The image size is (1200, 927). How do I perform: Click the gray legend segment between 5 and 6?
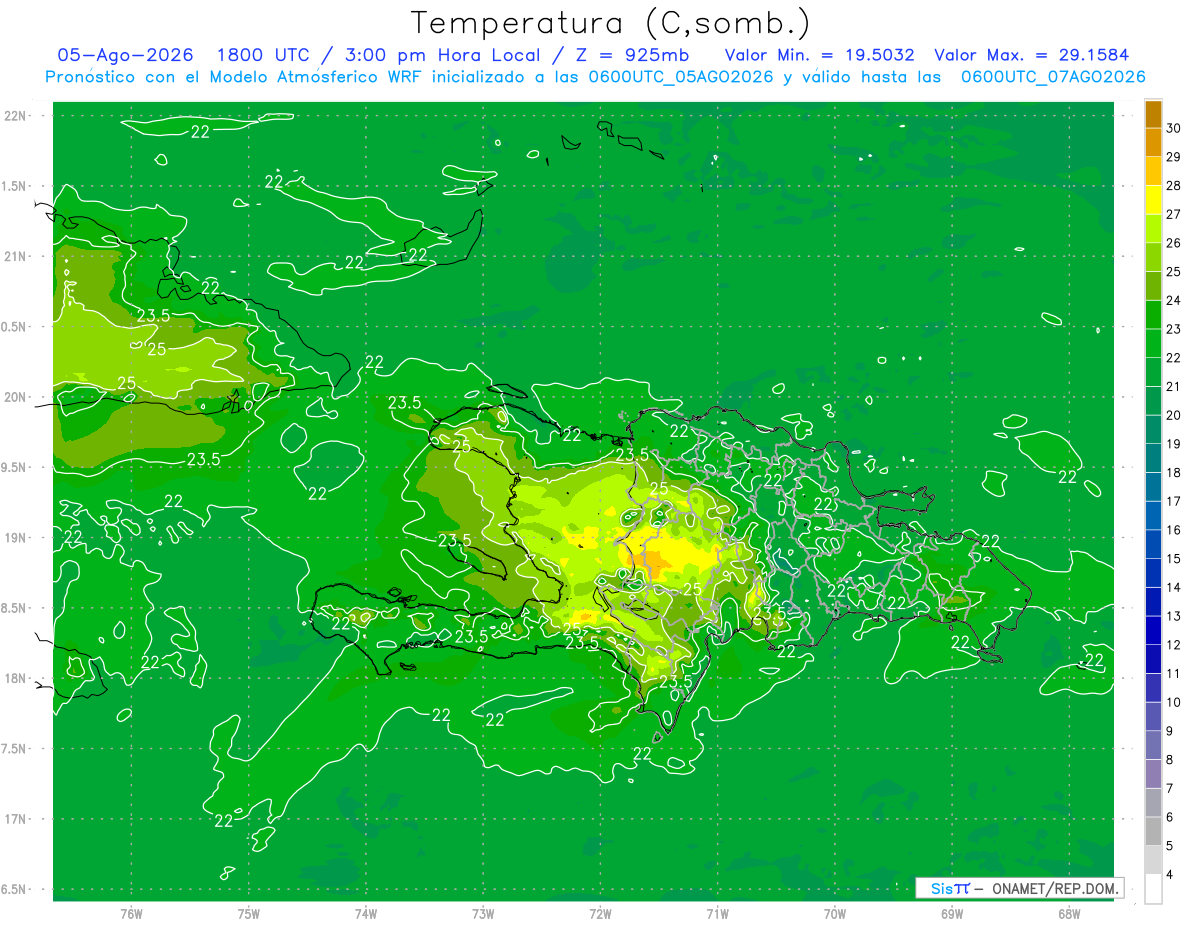(x=1153, y=831)
